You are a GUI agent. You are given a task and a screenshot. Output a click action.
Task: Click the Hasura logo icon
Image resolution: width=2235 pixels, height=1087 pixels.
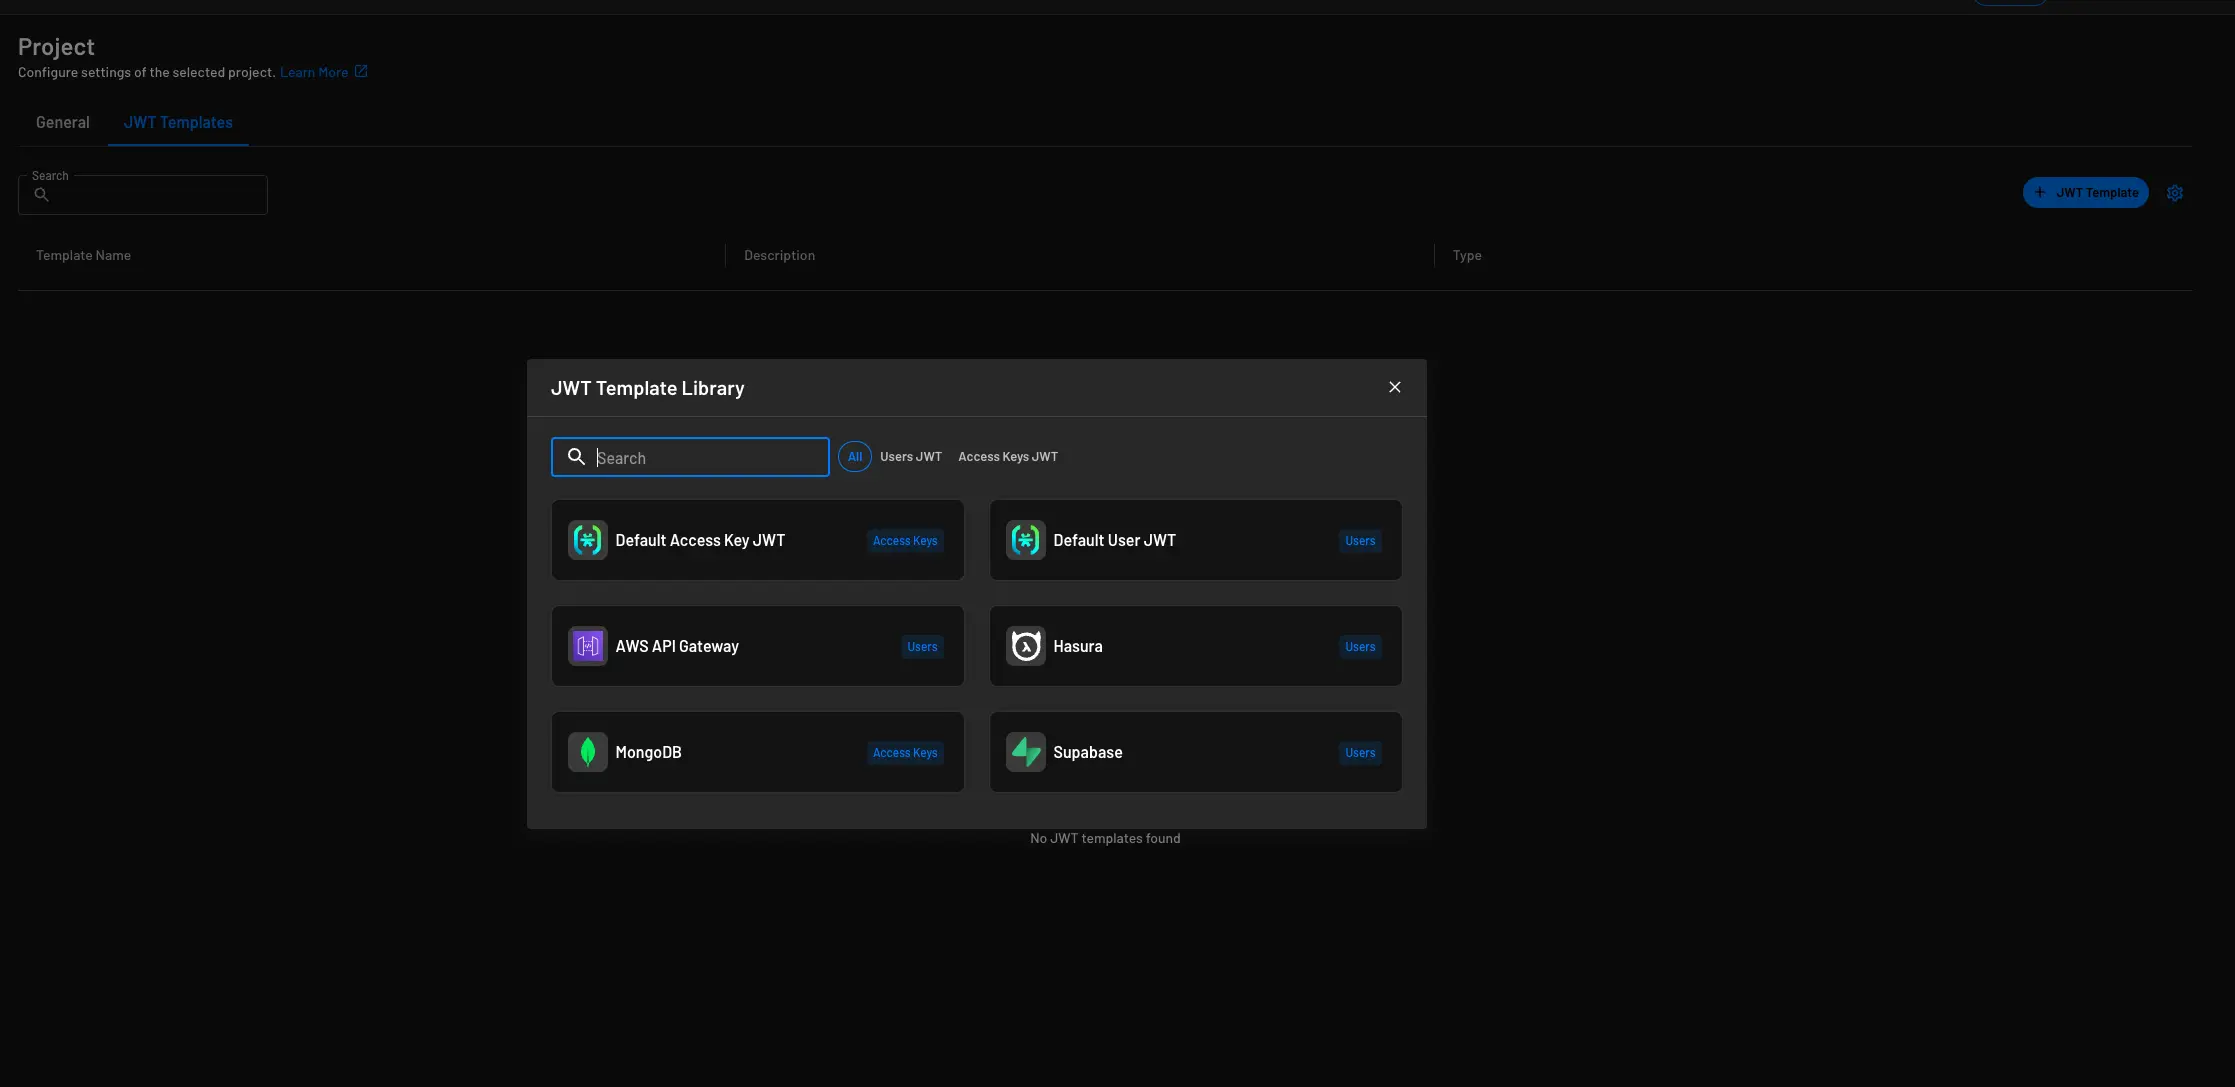pos(1025,646)
